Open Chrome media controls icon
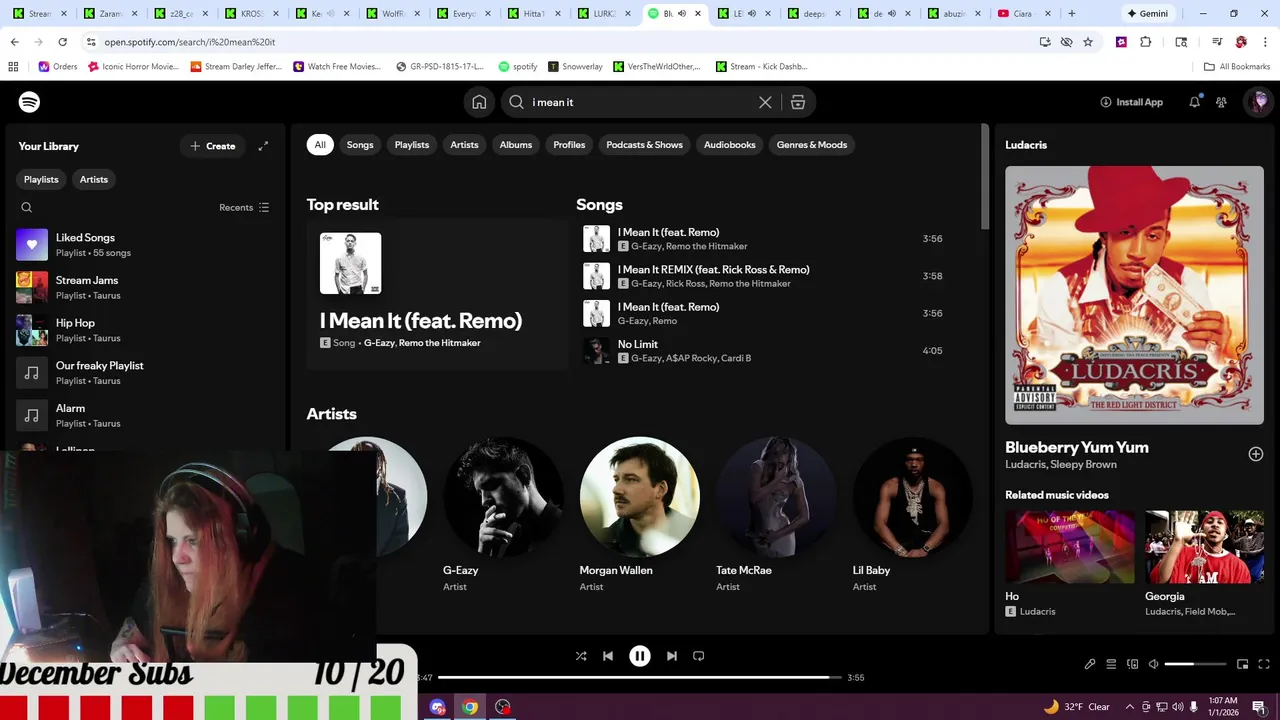Viewport: 1280px width, 720px height. pyautogui.click(x=1217, y=42)
